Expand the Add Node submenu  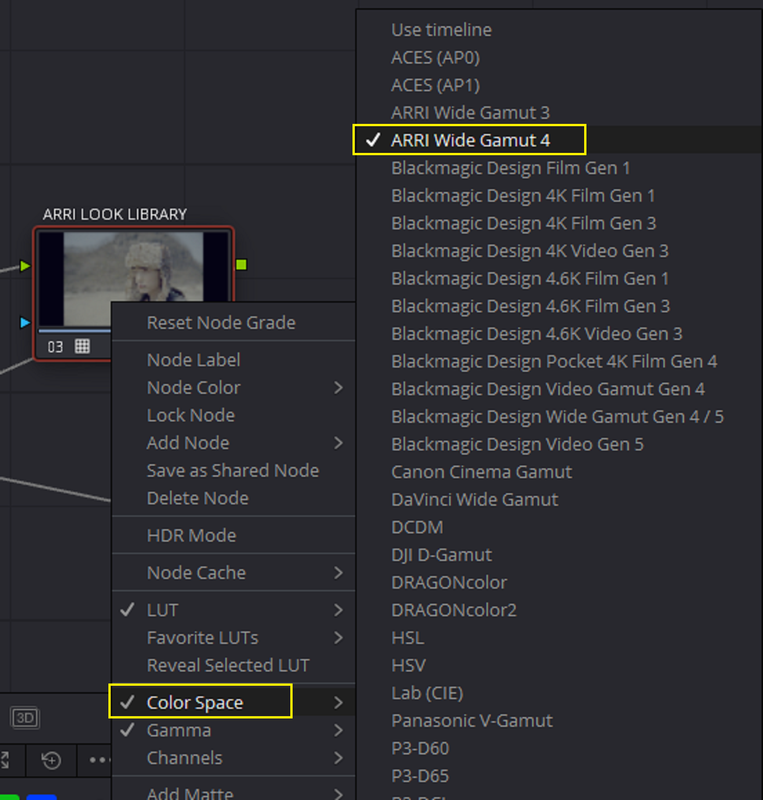[234, 443]
